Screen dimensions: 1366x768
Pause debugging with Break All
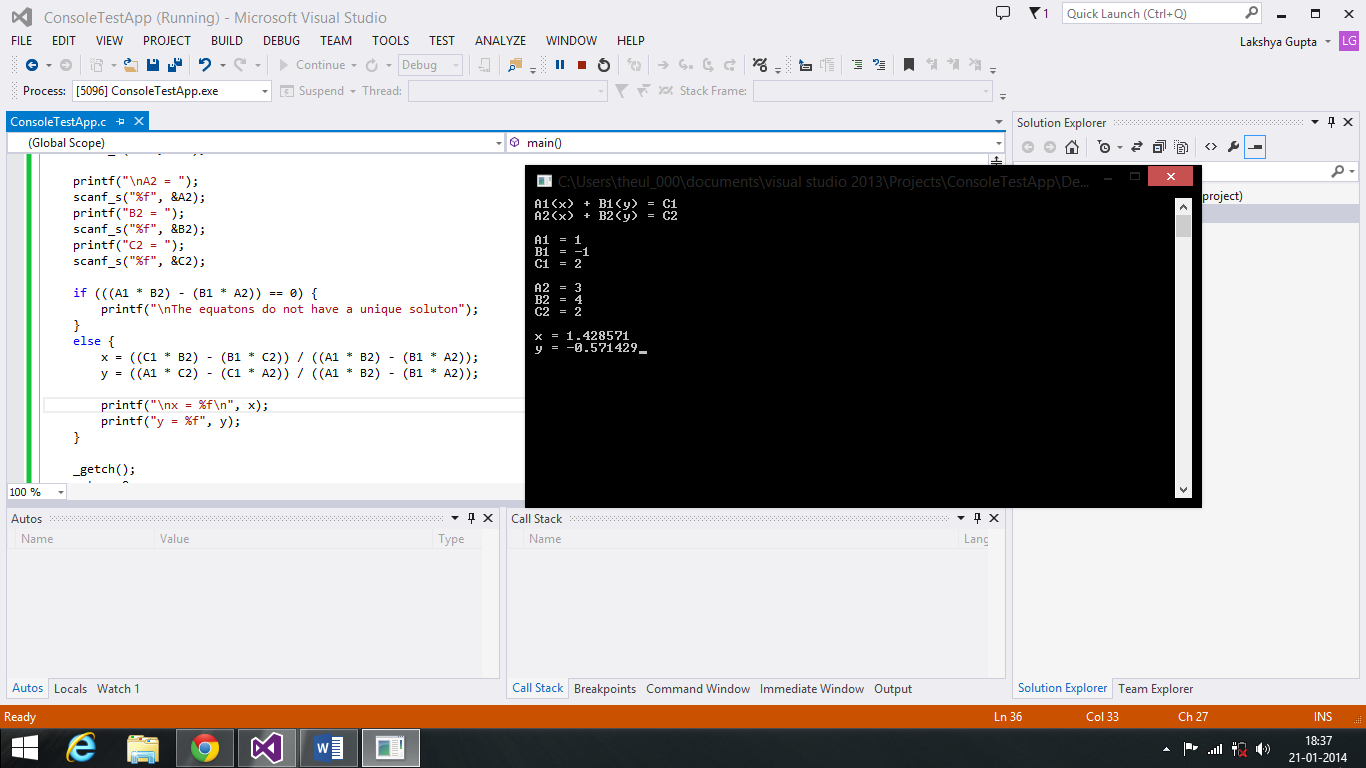tap(558, 64)
